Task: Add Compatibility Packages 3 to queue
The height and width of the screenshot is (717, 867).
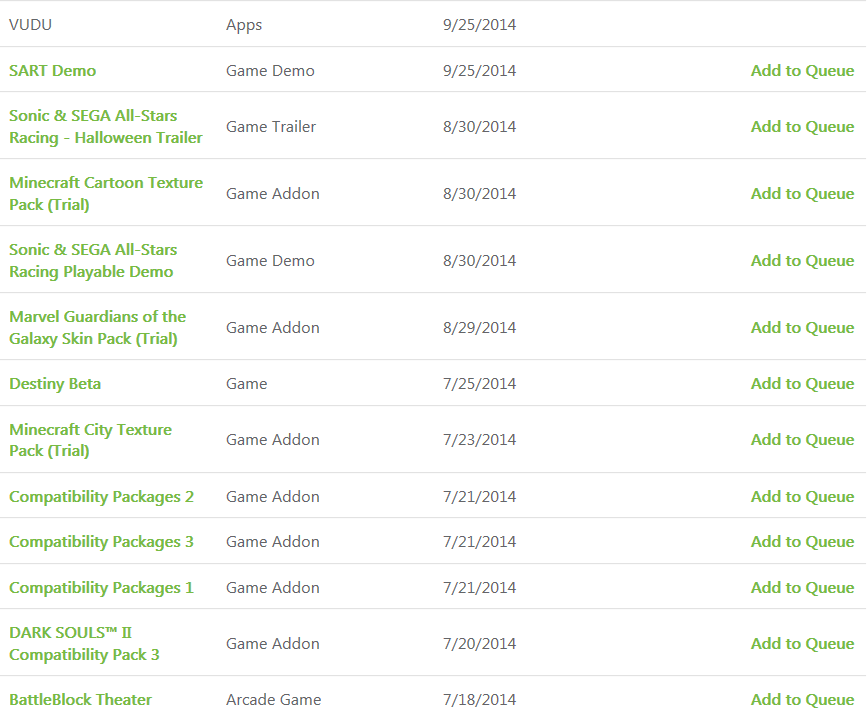Action: point(802,542)
